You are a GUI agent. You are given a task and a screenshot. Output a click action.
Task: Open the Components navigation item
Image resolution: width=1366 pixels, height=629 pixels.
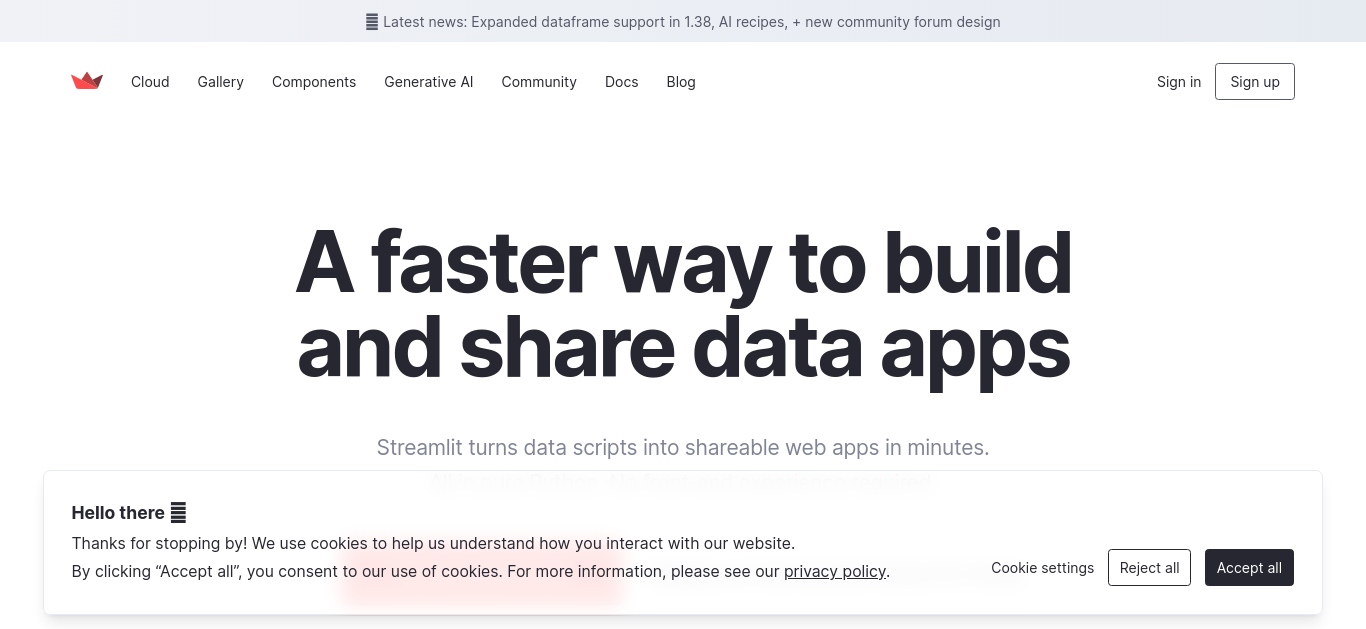pos(314,82)
